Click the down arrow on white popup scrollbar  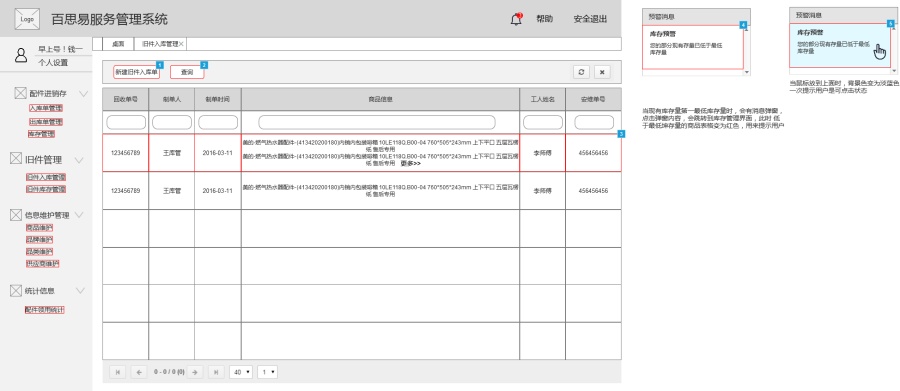(747, 72)
